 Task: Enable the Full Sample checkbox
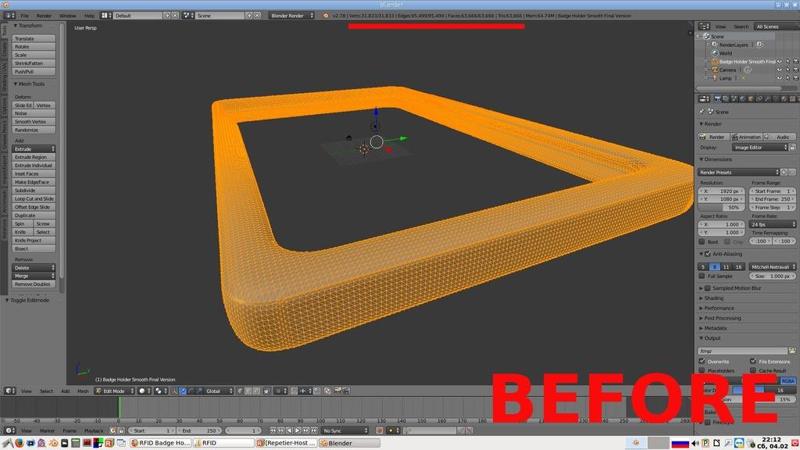pyautogui.click(x=702, y=276)
